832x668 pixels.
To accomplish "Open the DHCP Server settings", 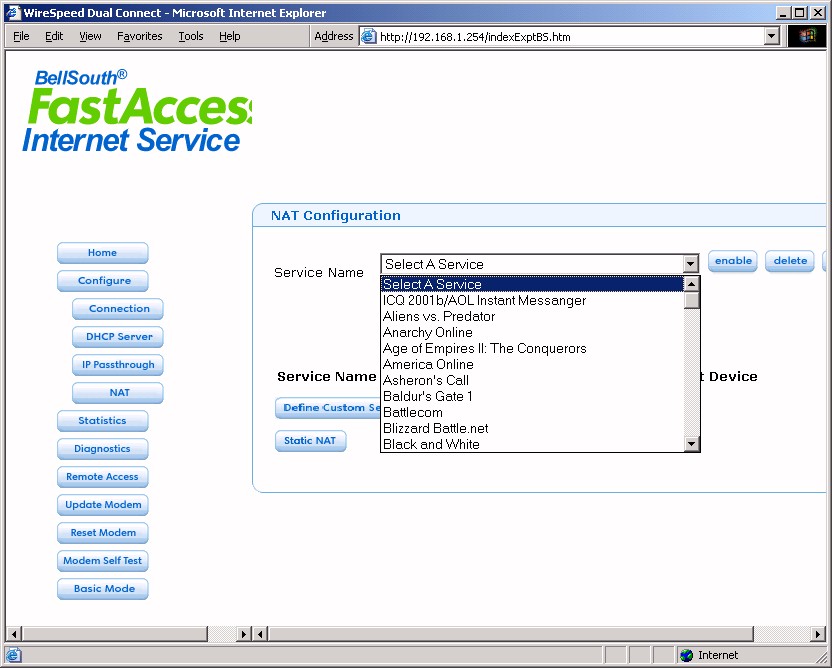I will 118,337.
